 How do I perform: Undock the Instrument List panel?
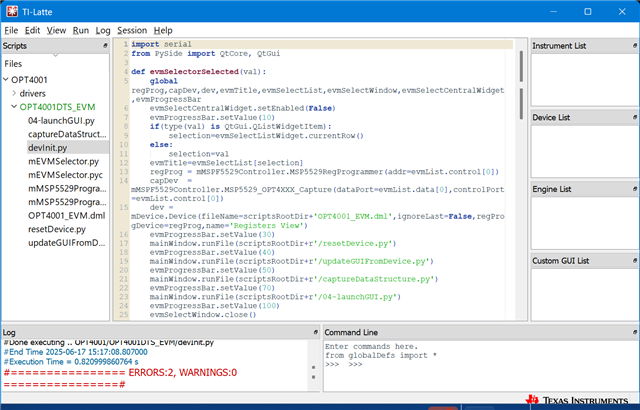point(635,46)
